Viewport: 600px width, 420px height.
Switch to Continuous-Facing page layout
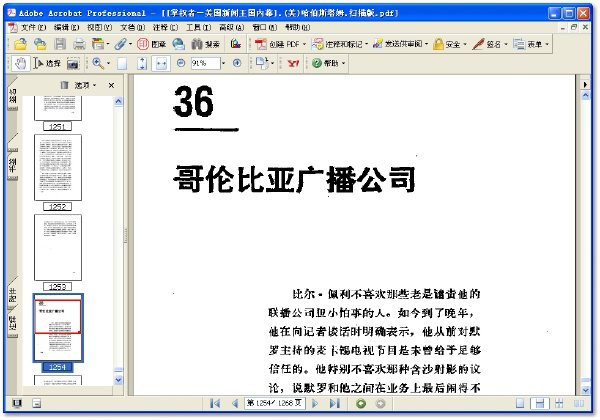point(559,403)
